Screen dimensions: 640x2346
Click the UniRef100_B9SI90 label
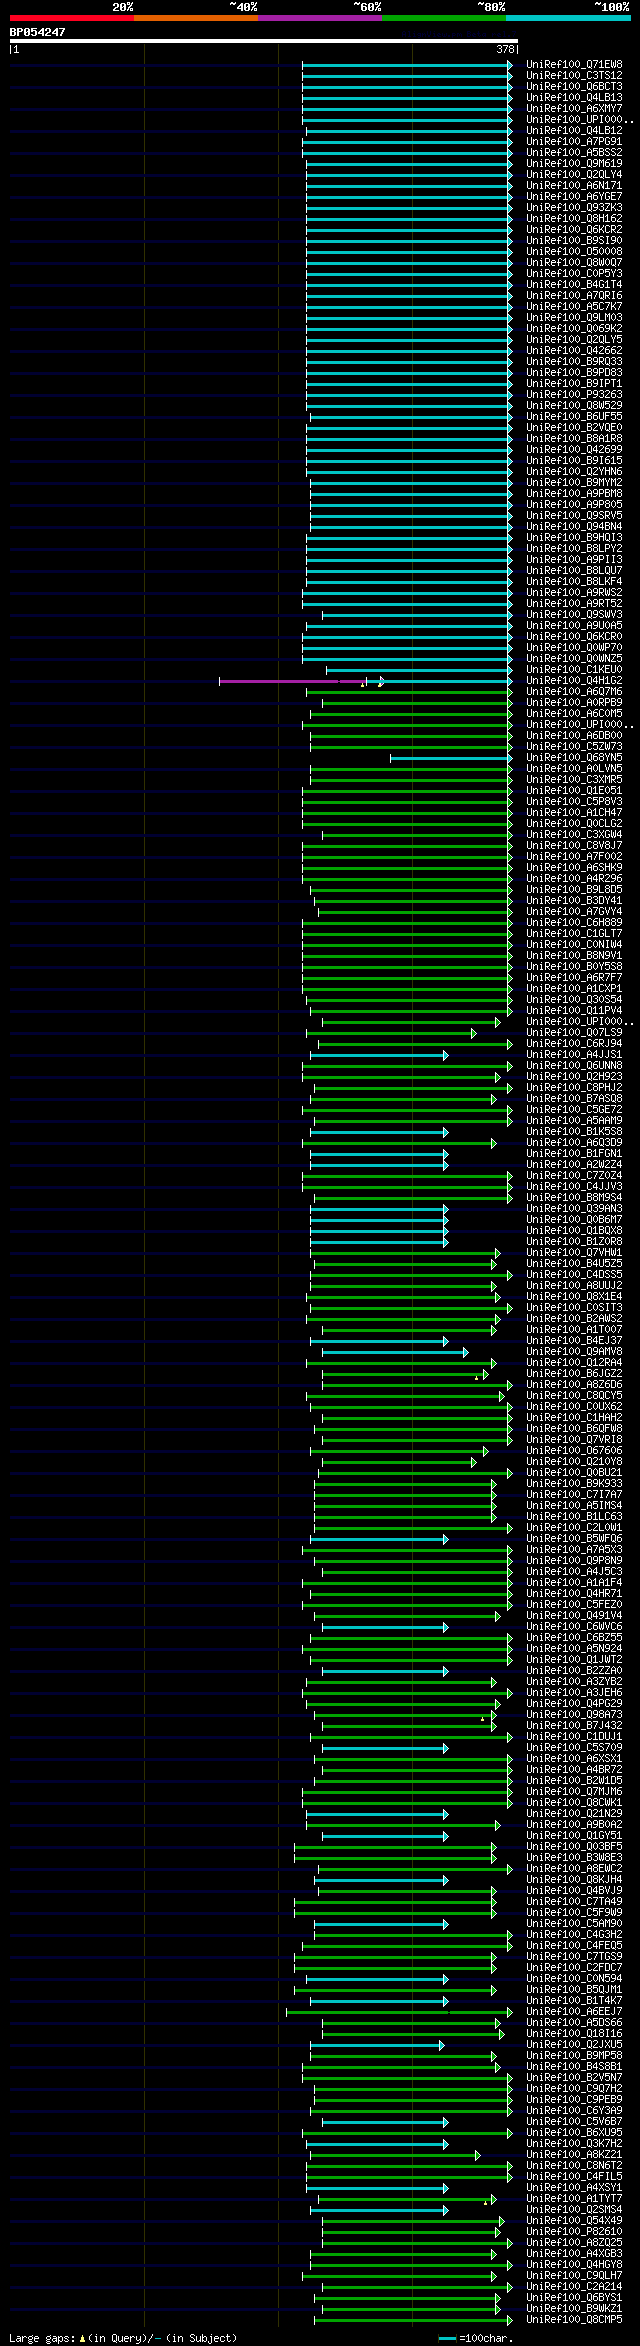574,240
